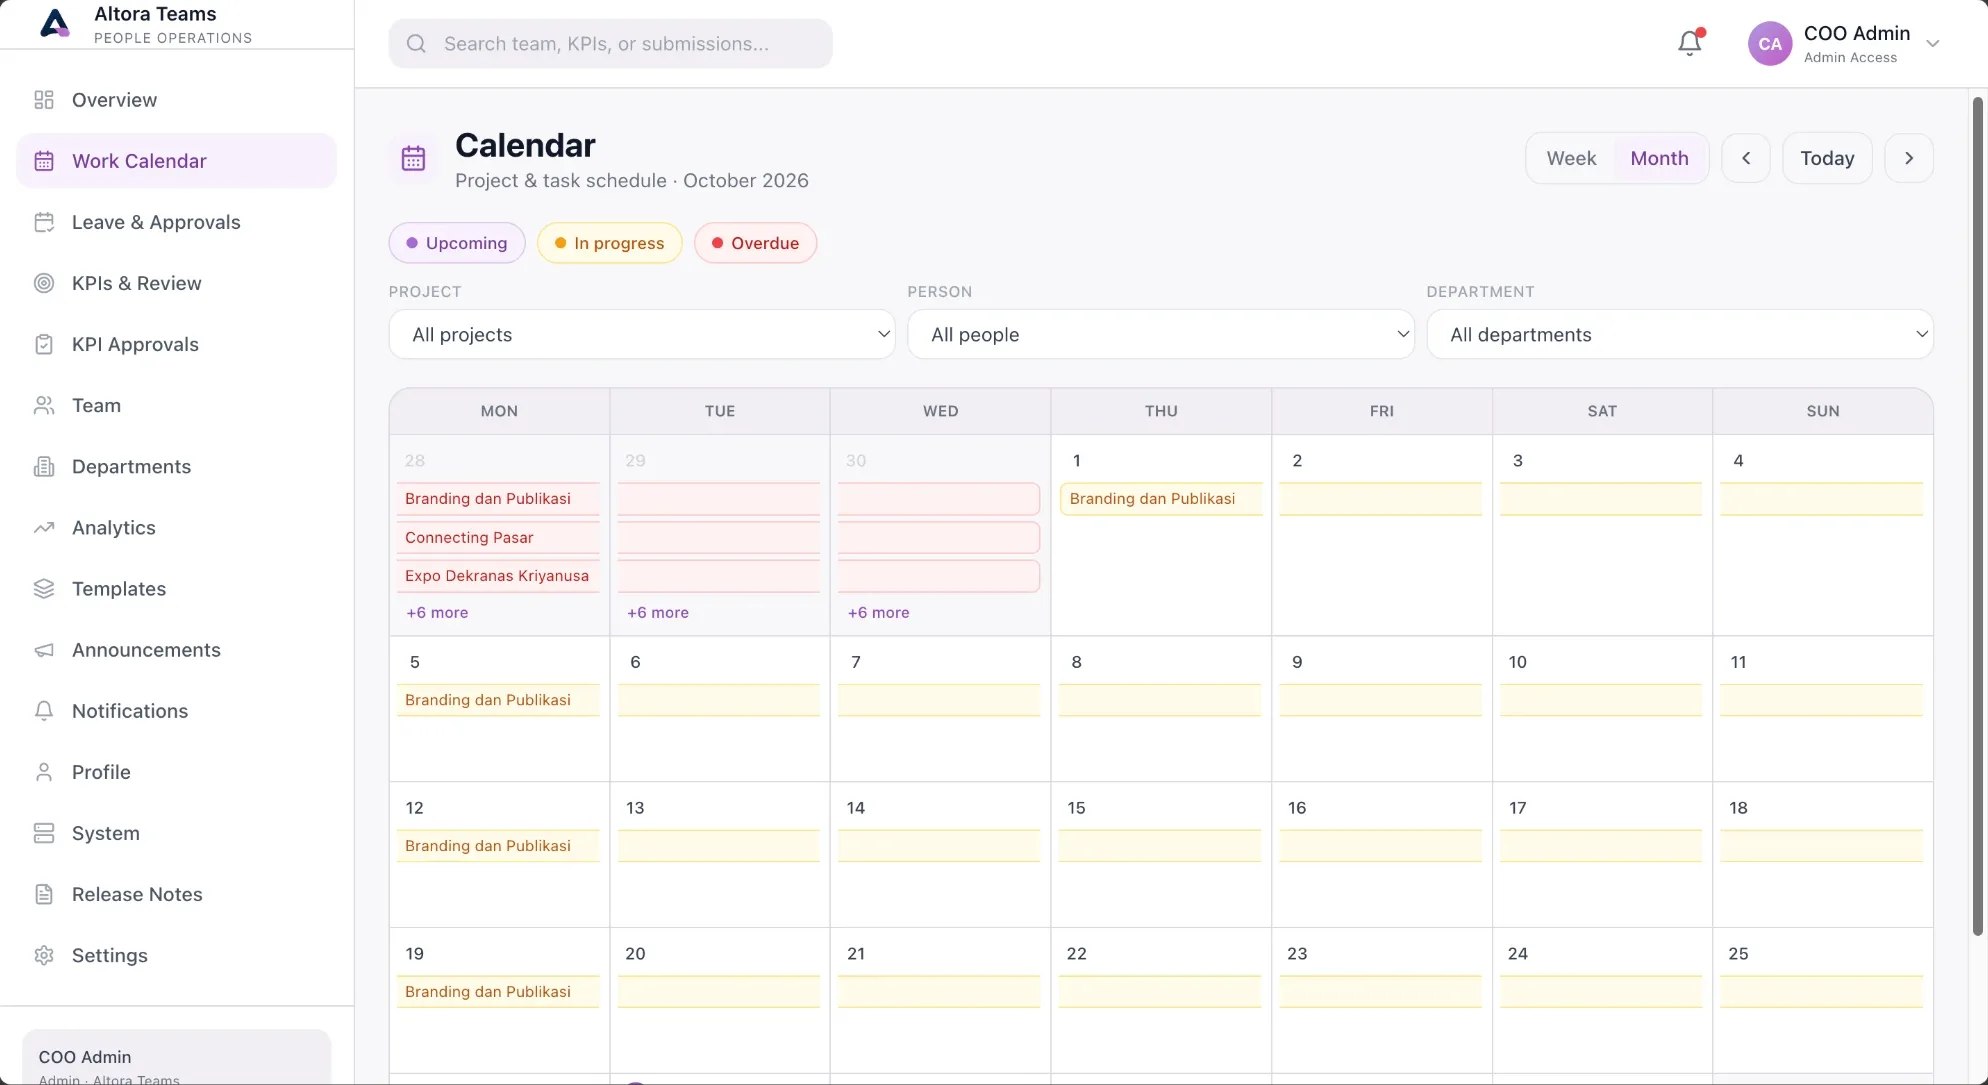Open Branding dan Publikasi event on Monday 19

coord(498,992)
